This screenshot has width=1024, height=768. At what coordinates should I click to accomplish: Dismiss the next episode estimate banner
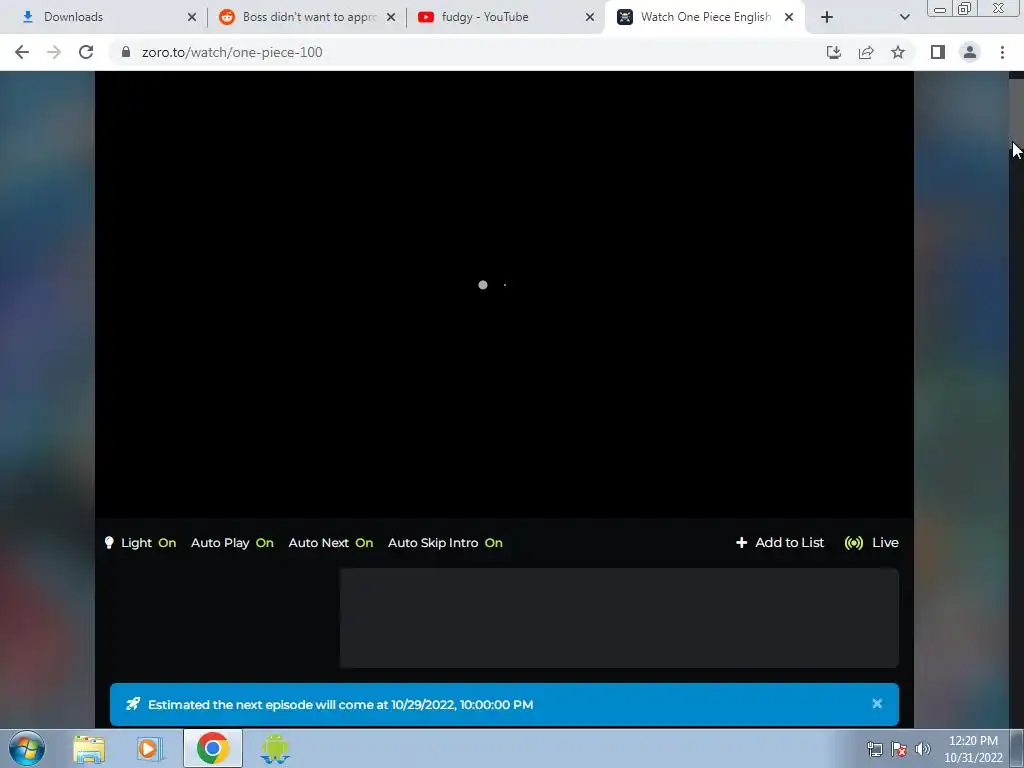point(877,703)
